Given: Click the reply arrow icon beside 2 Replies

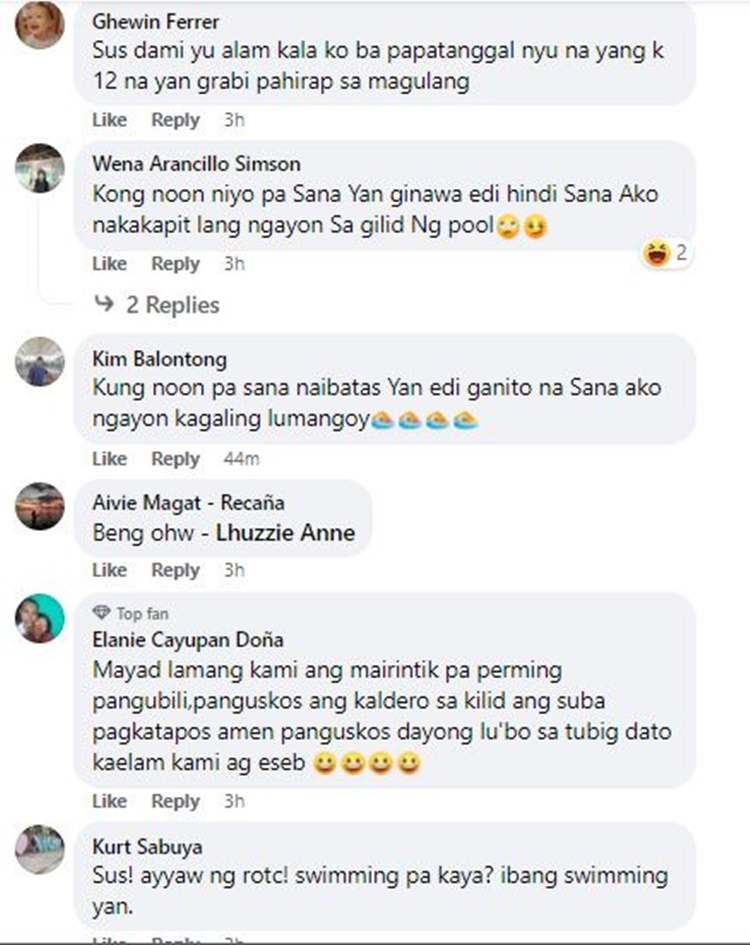Looking at the screenshot, I should [104, 303].
